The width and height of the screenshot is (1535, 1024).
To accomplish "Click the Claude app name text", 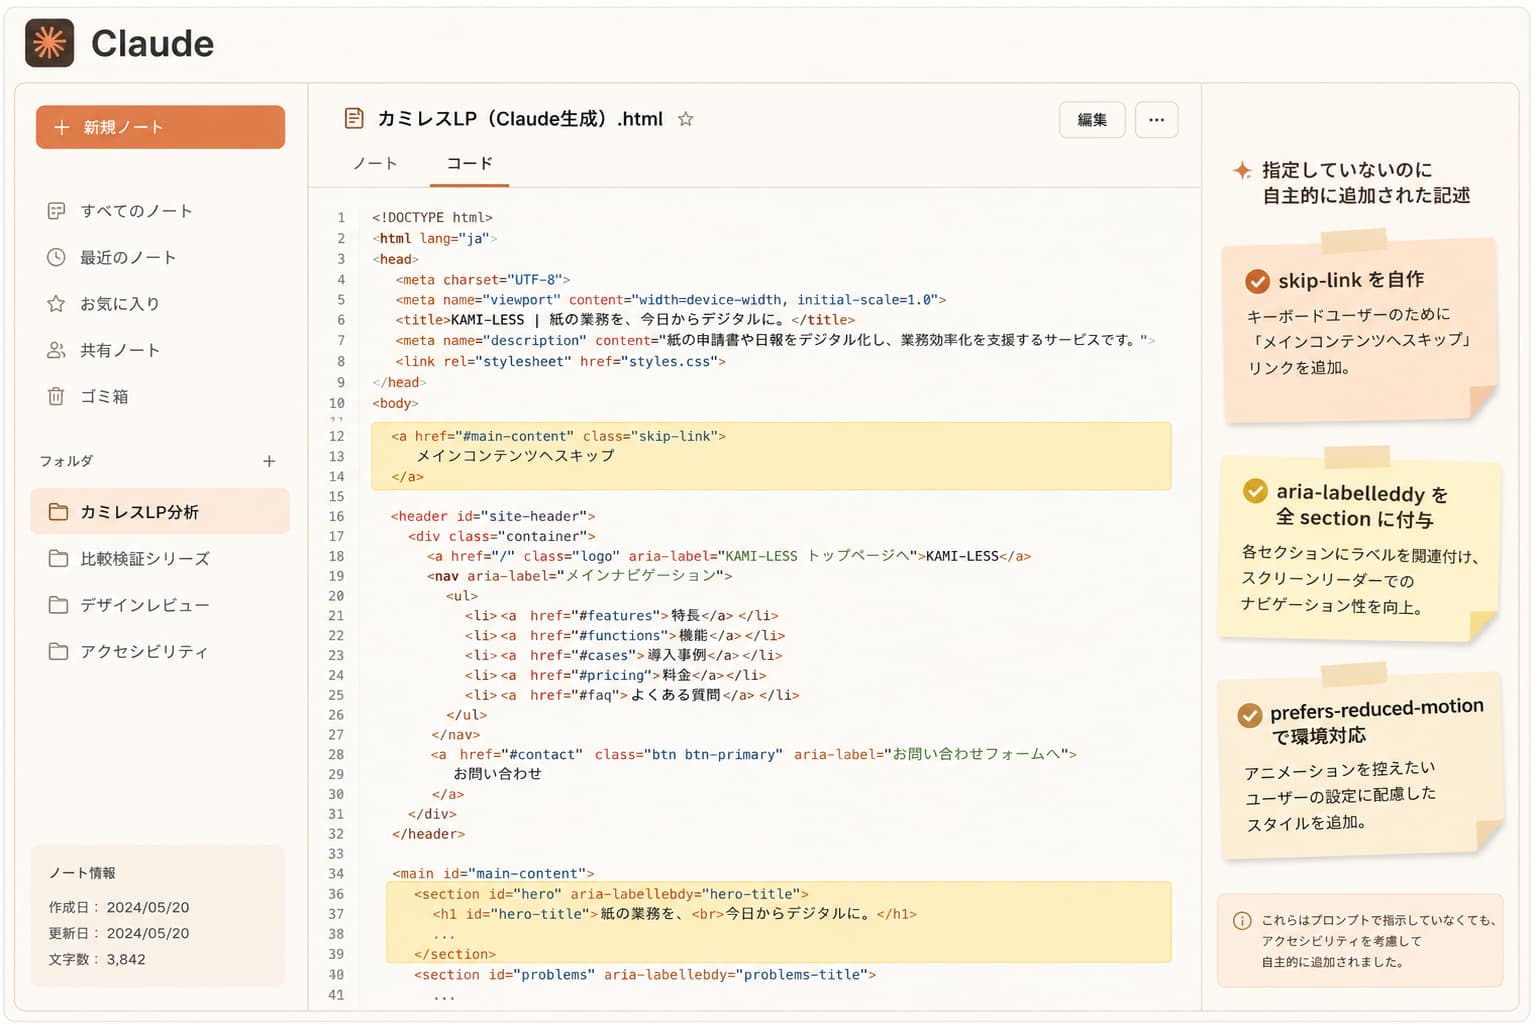I will pos(152,44).
